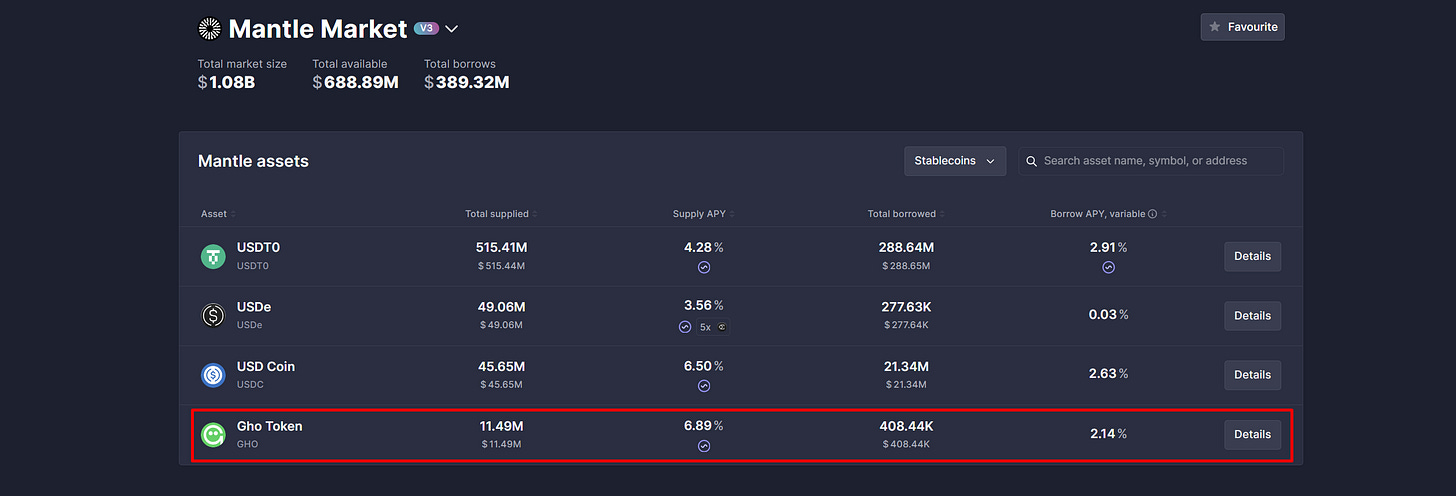Sort the table by Asset column
The width and height of the screenshot is (1456, 496).
218,214
